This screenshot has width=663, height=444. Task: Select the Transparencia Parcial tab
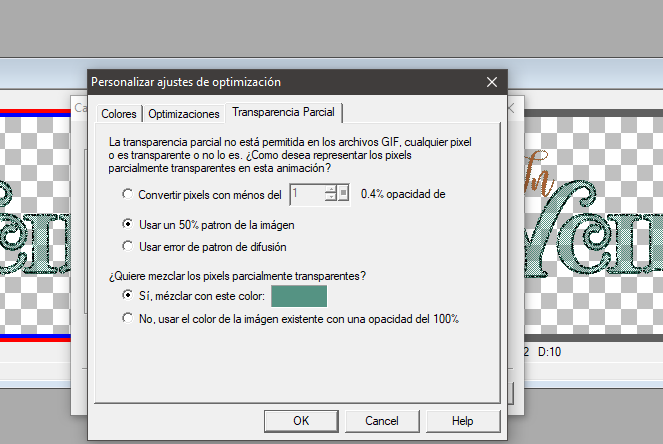pyautogui.click(x=284, y=113)
